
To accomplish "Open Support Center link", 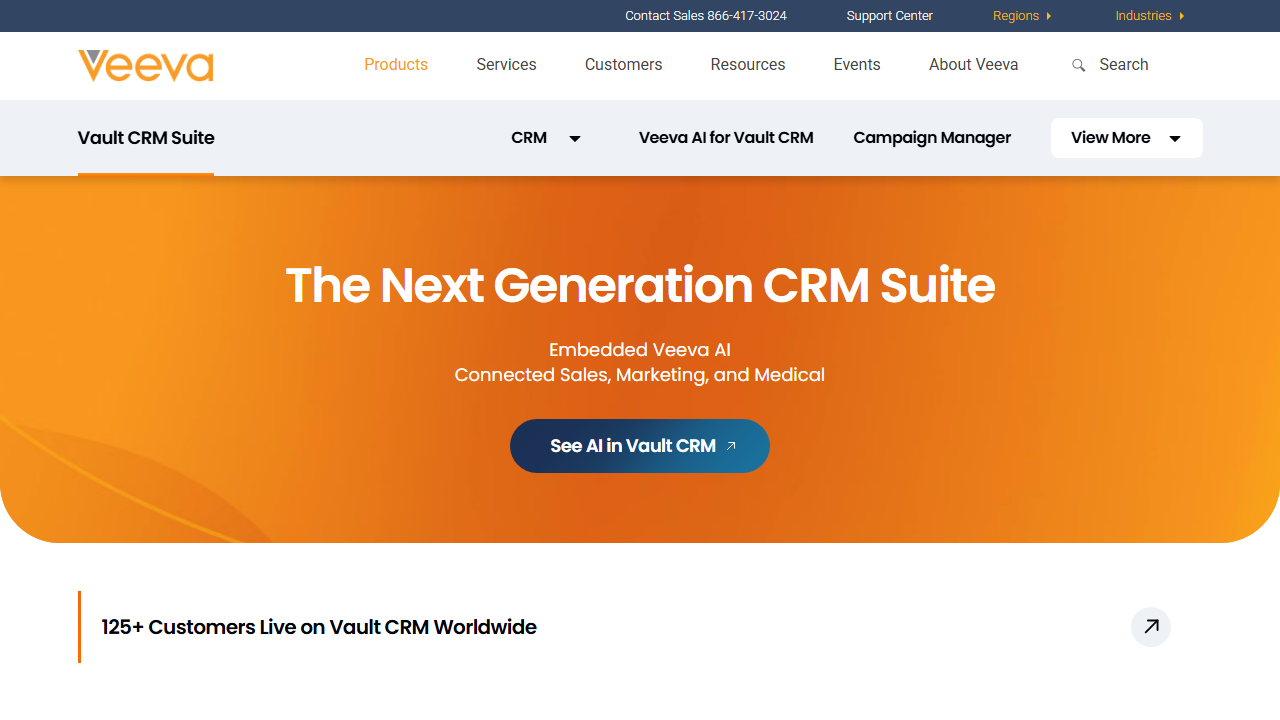I will 889,16.
